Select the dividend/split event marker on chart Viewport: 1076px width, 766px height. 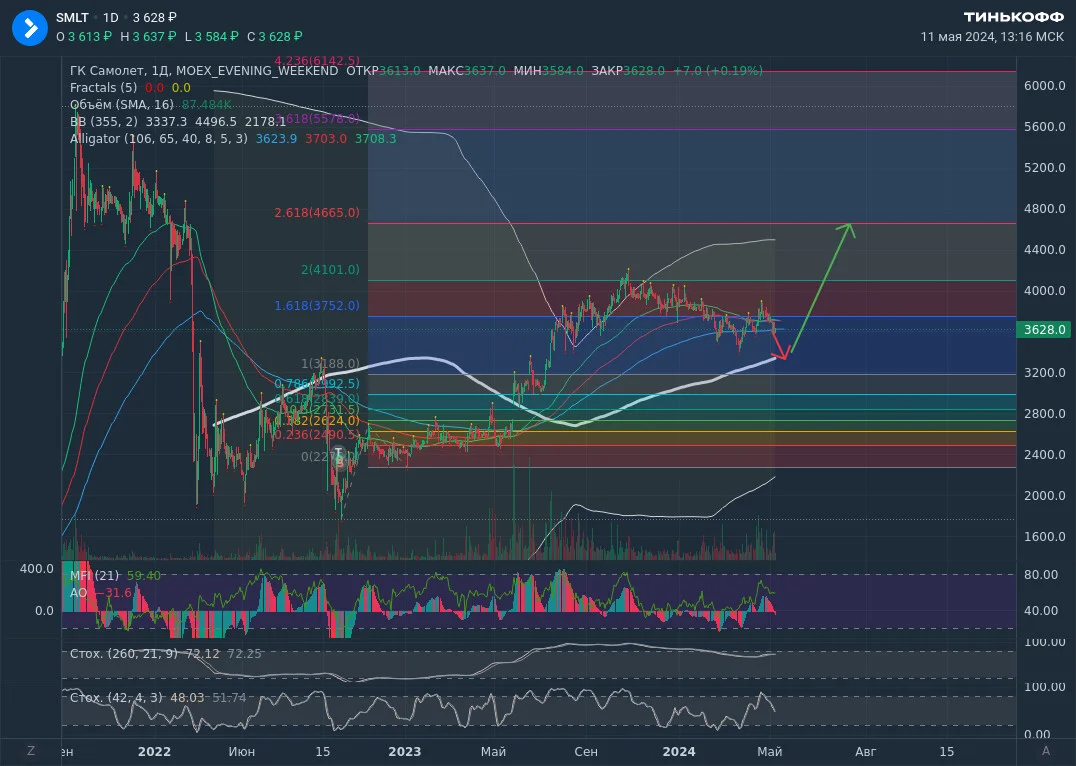tap(338, 458)
